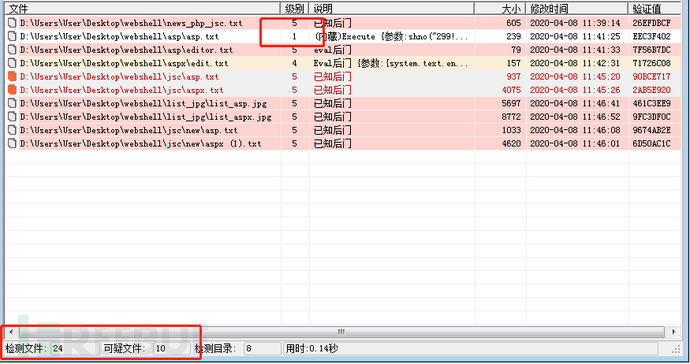This screenshot has width=690, height=364.
Task: Sort by the 文件 column header
Action: 143,8
